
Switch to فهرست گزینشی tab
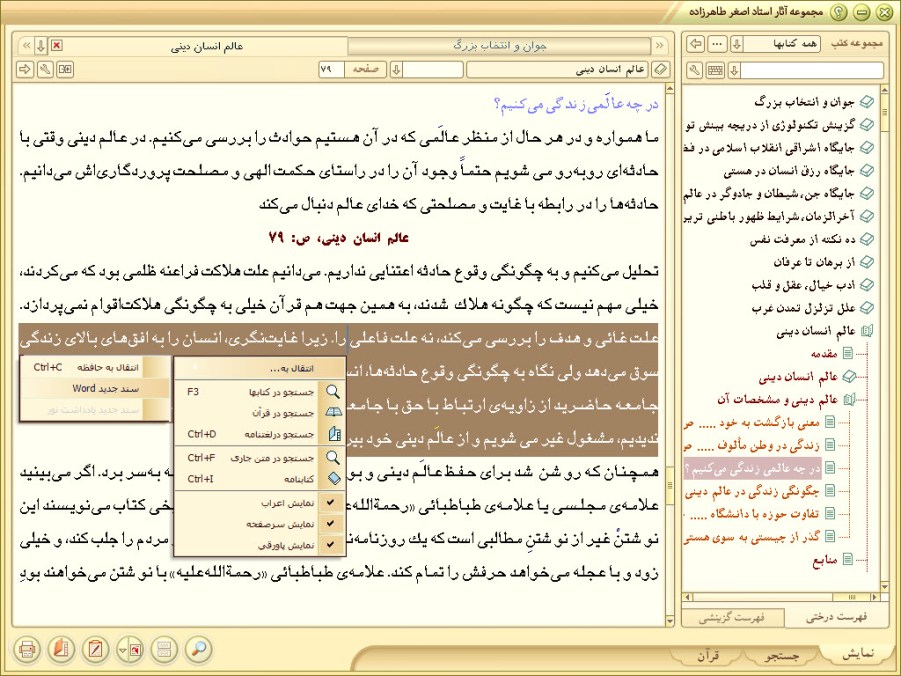731,618
